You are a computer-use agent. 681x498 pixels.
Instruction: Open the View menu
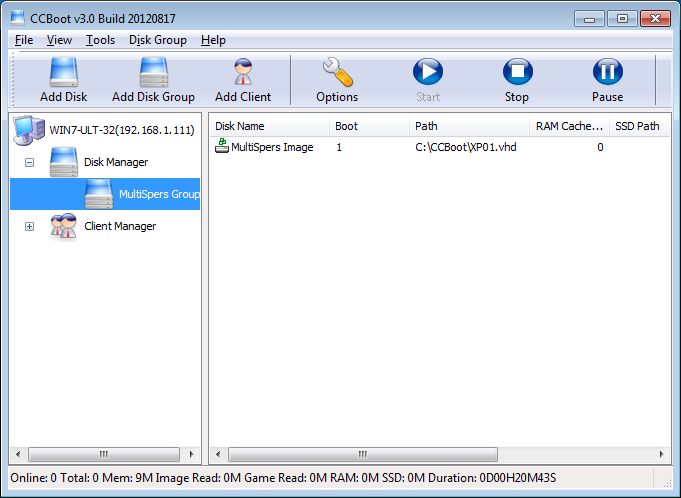pos(59,40)
